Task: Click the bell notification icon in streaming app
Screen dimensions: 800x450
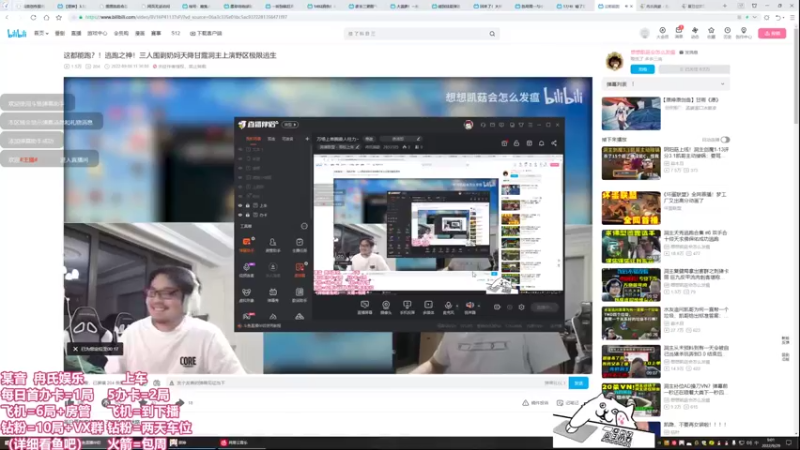Action: [541, 143]
